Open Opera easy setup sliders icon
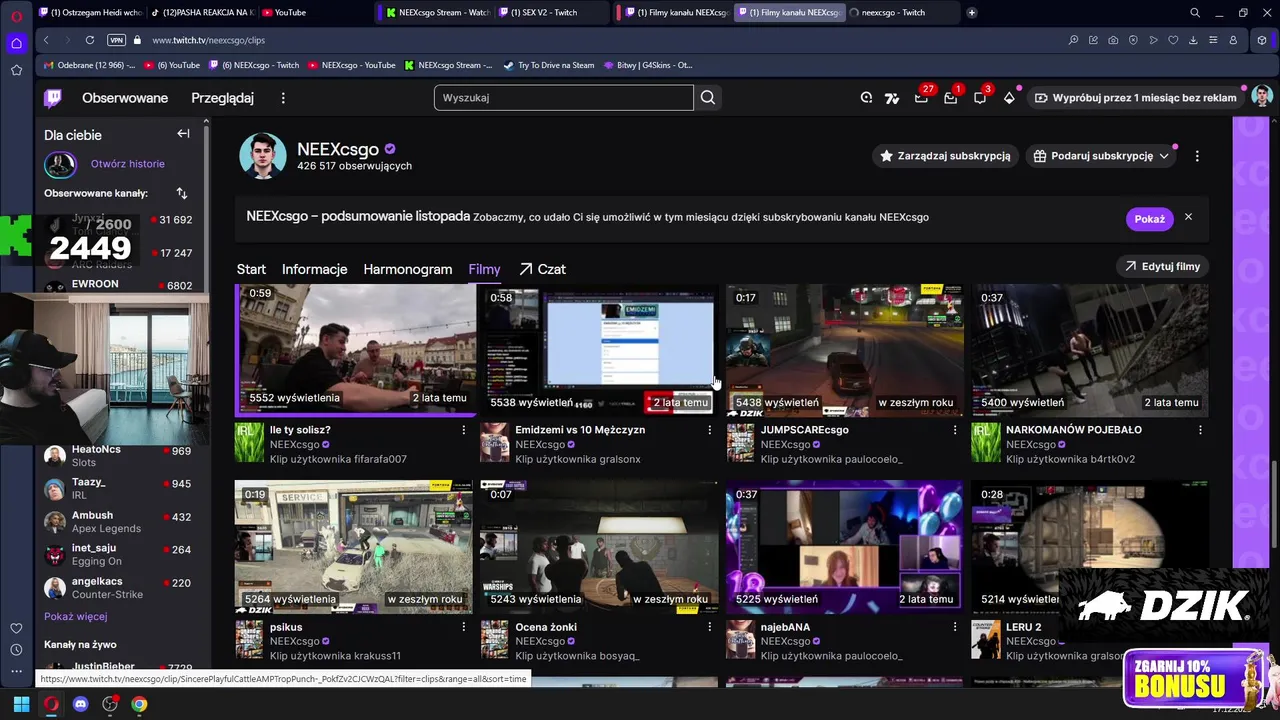 click(x=1213, y=40)
